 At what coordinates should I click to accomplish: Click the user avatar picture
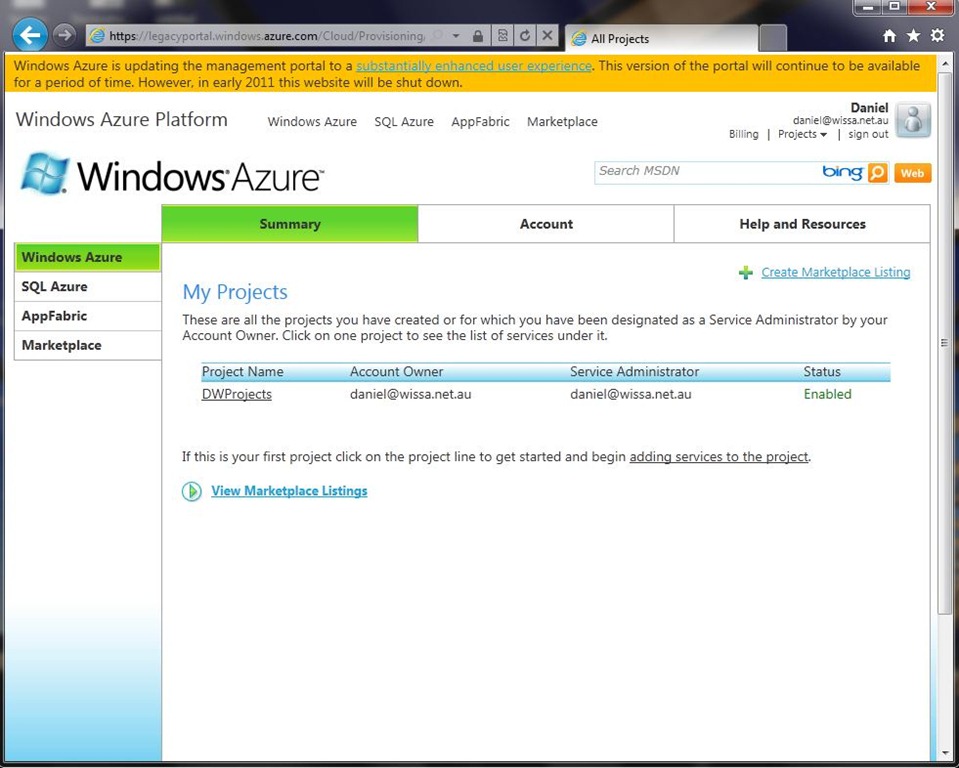[x=913, y=120]
